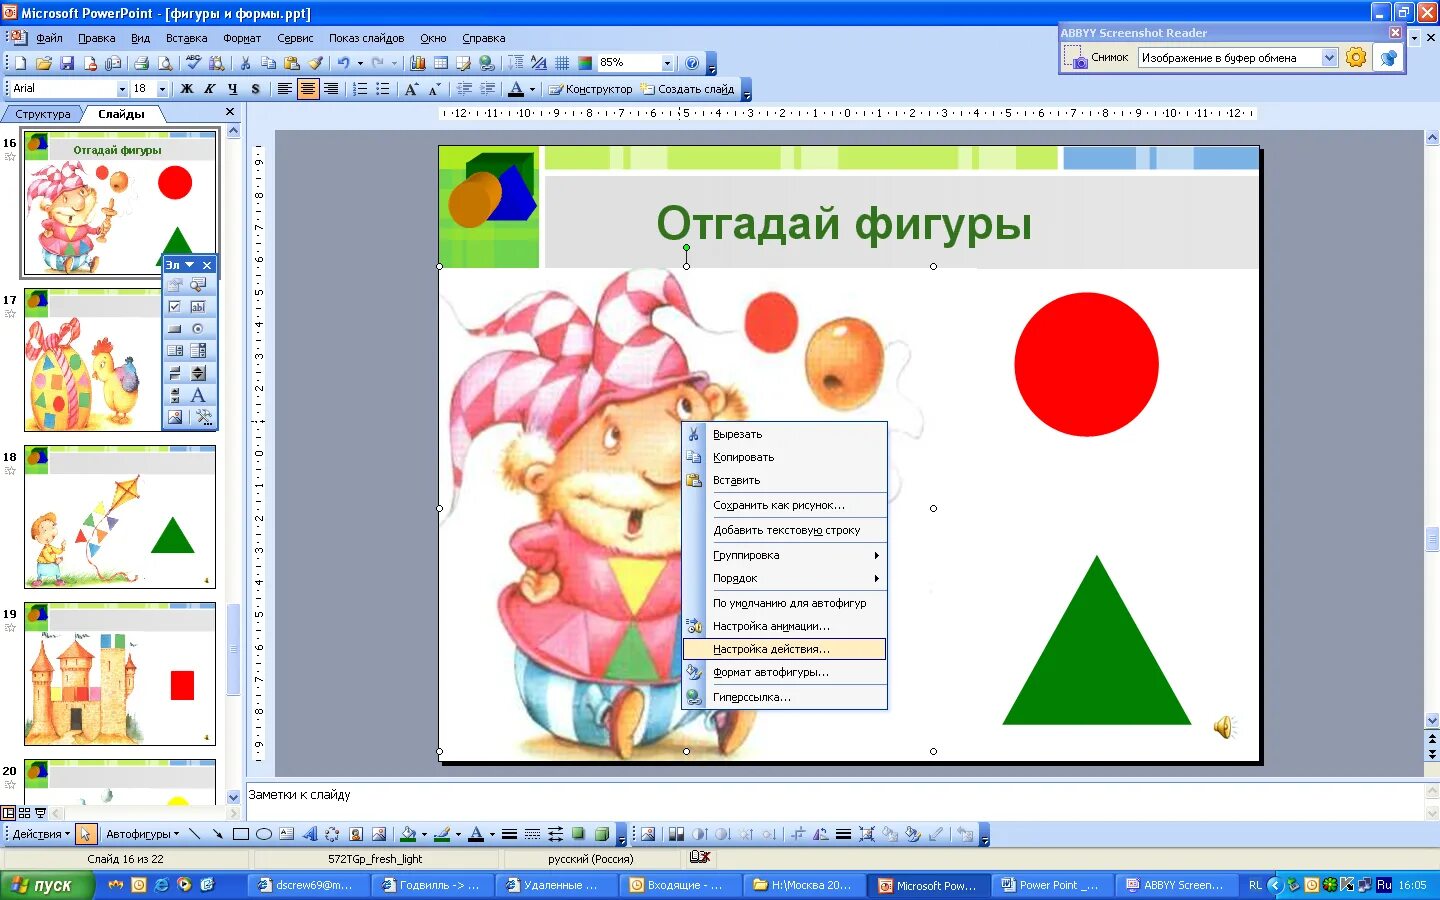This screenshot has height=900, width=1440.
Task: Select slide 18 thumbnail with kite
Action: click(x=120, y=517)
